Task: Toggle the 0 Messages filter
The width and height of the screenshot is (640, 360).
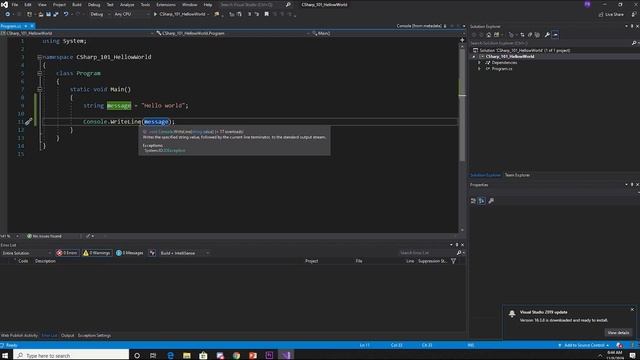Action: click(129, 253)
